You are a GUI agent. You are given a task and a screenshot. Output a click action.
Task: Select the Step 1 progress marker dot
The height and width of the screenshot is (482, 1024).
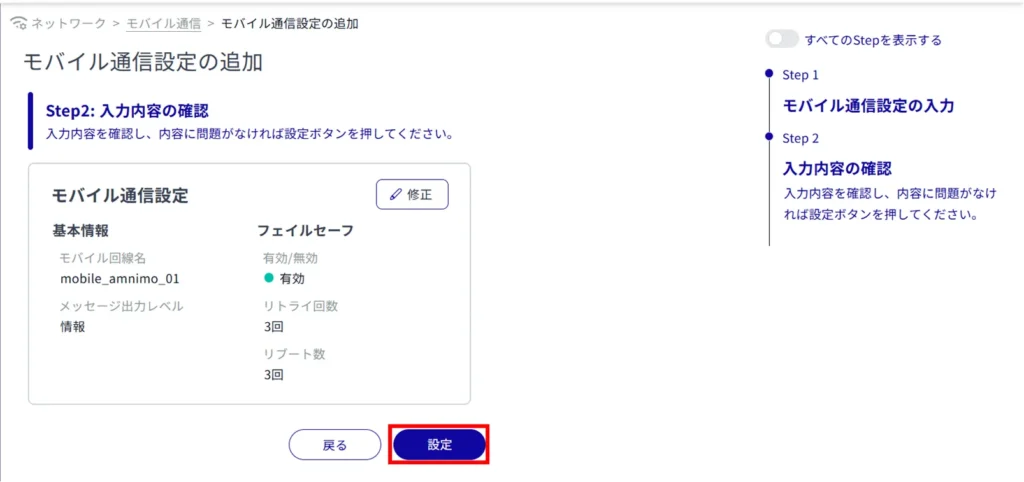768,74
